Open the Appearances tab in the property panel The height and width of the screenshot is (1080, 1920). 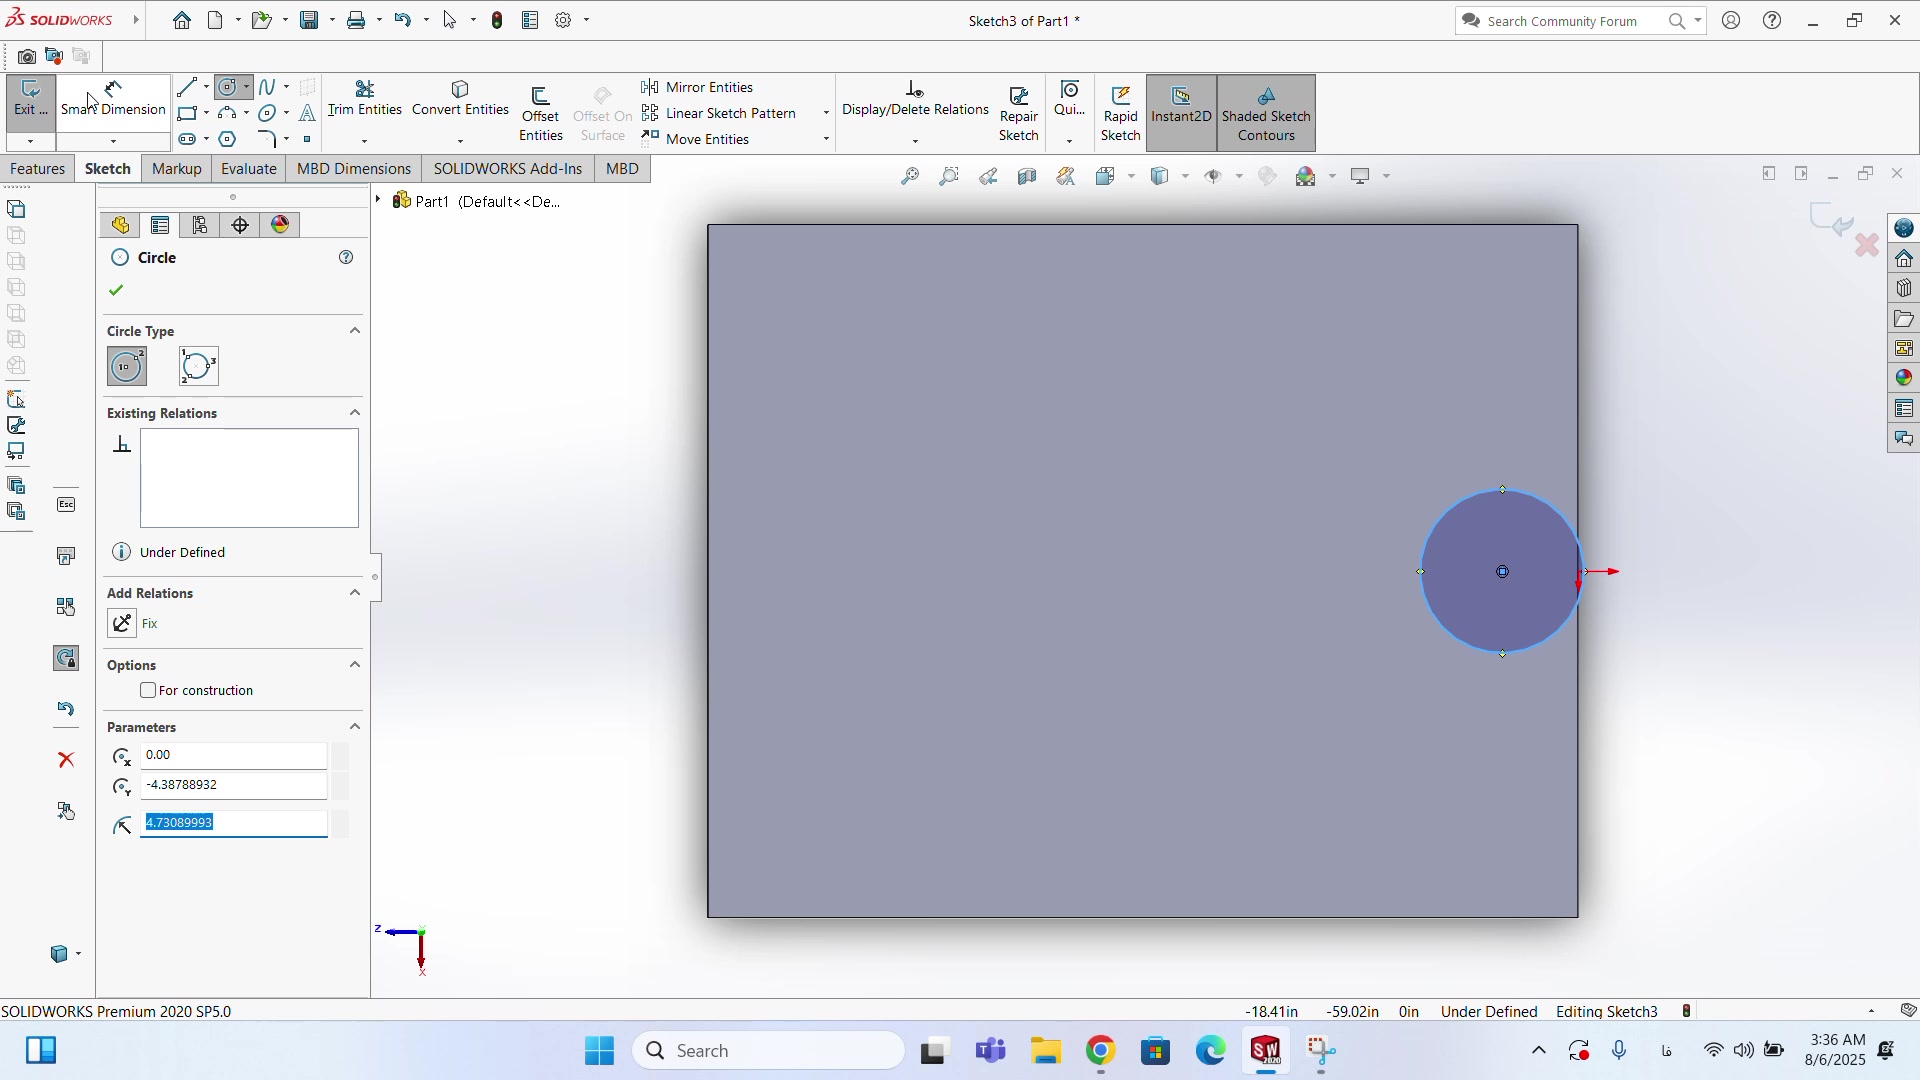281,225
